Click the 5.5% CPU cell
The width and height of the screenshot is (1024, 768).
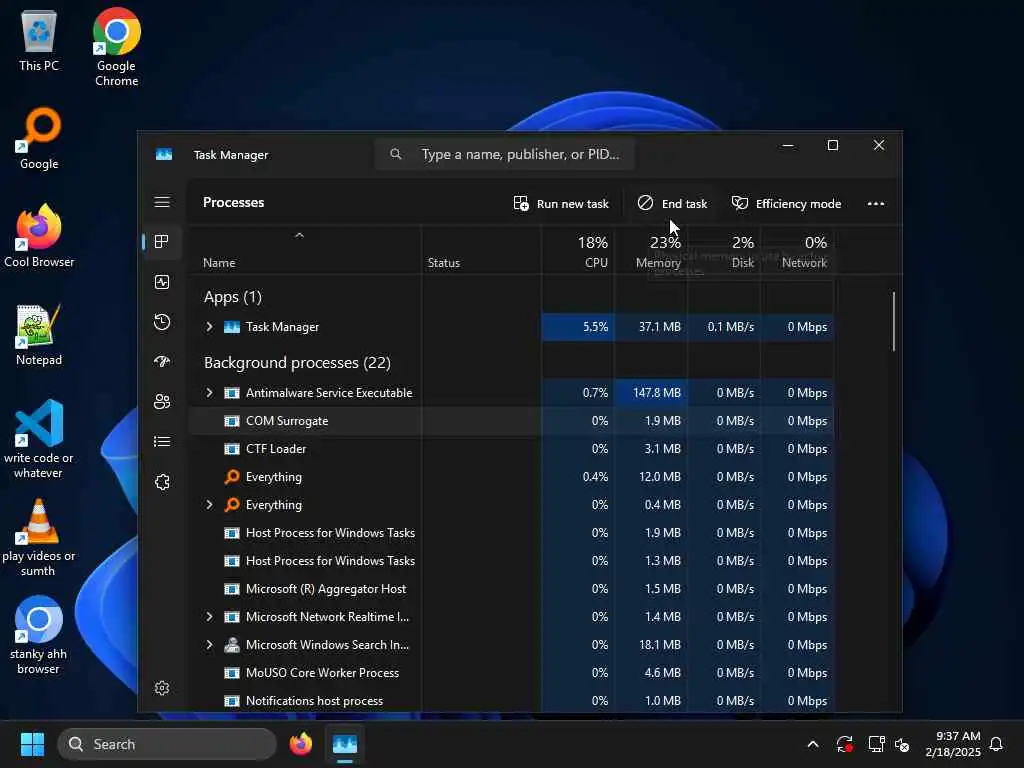[x=578, y=327]
